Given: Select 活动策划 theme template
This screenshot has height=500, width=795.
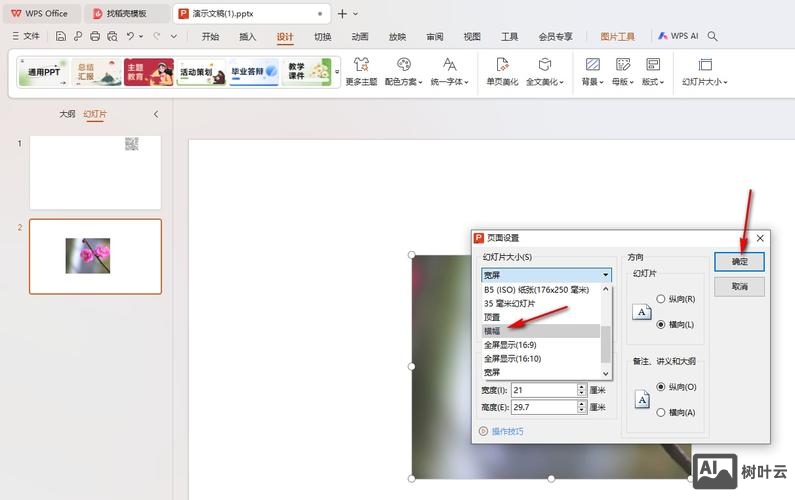Looking at the screenshot, I should (201, 72).
